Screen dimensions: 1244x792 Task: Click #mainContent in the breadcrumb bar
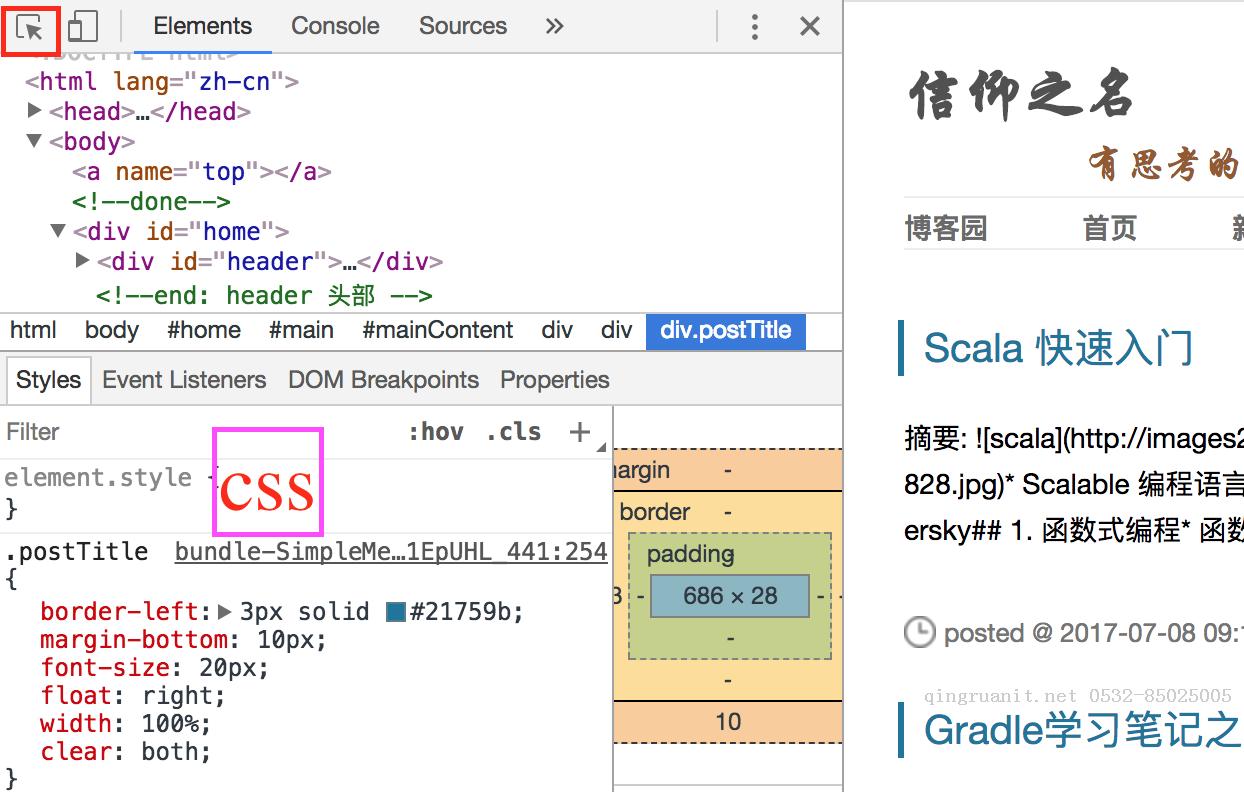pos(438,330)
